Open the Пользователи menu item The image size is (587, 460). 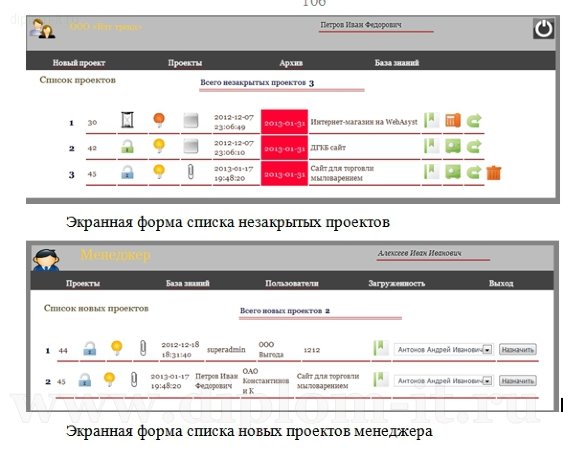pos(292,283)
